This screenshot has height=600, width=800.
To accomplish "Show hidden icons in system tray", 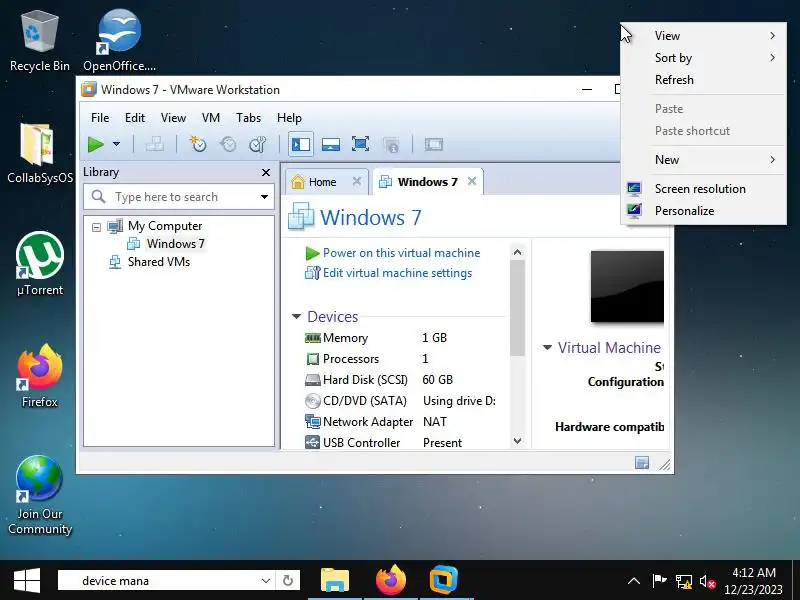I will coord(634,581).
